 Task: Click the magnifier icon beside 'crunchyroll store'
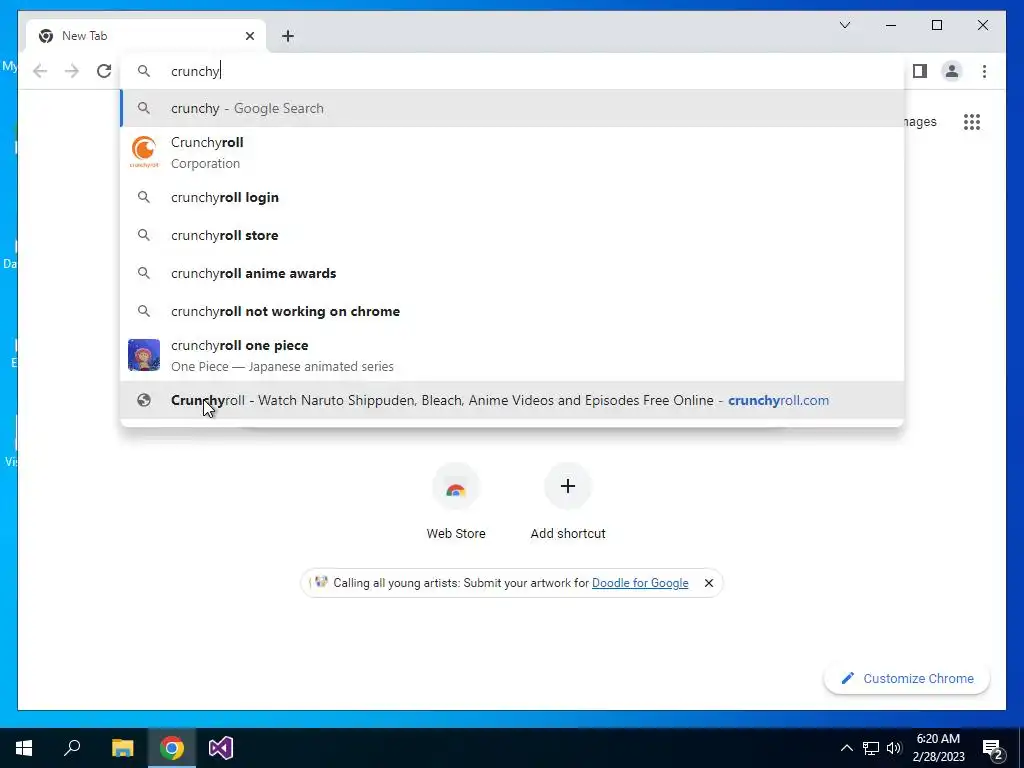[144, 235]
